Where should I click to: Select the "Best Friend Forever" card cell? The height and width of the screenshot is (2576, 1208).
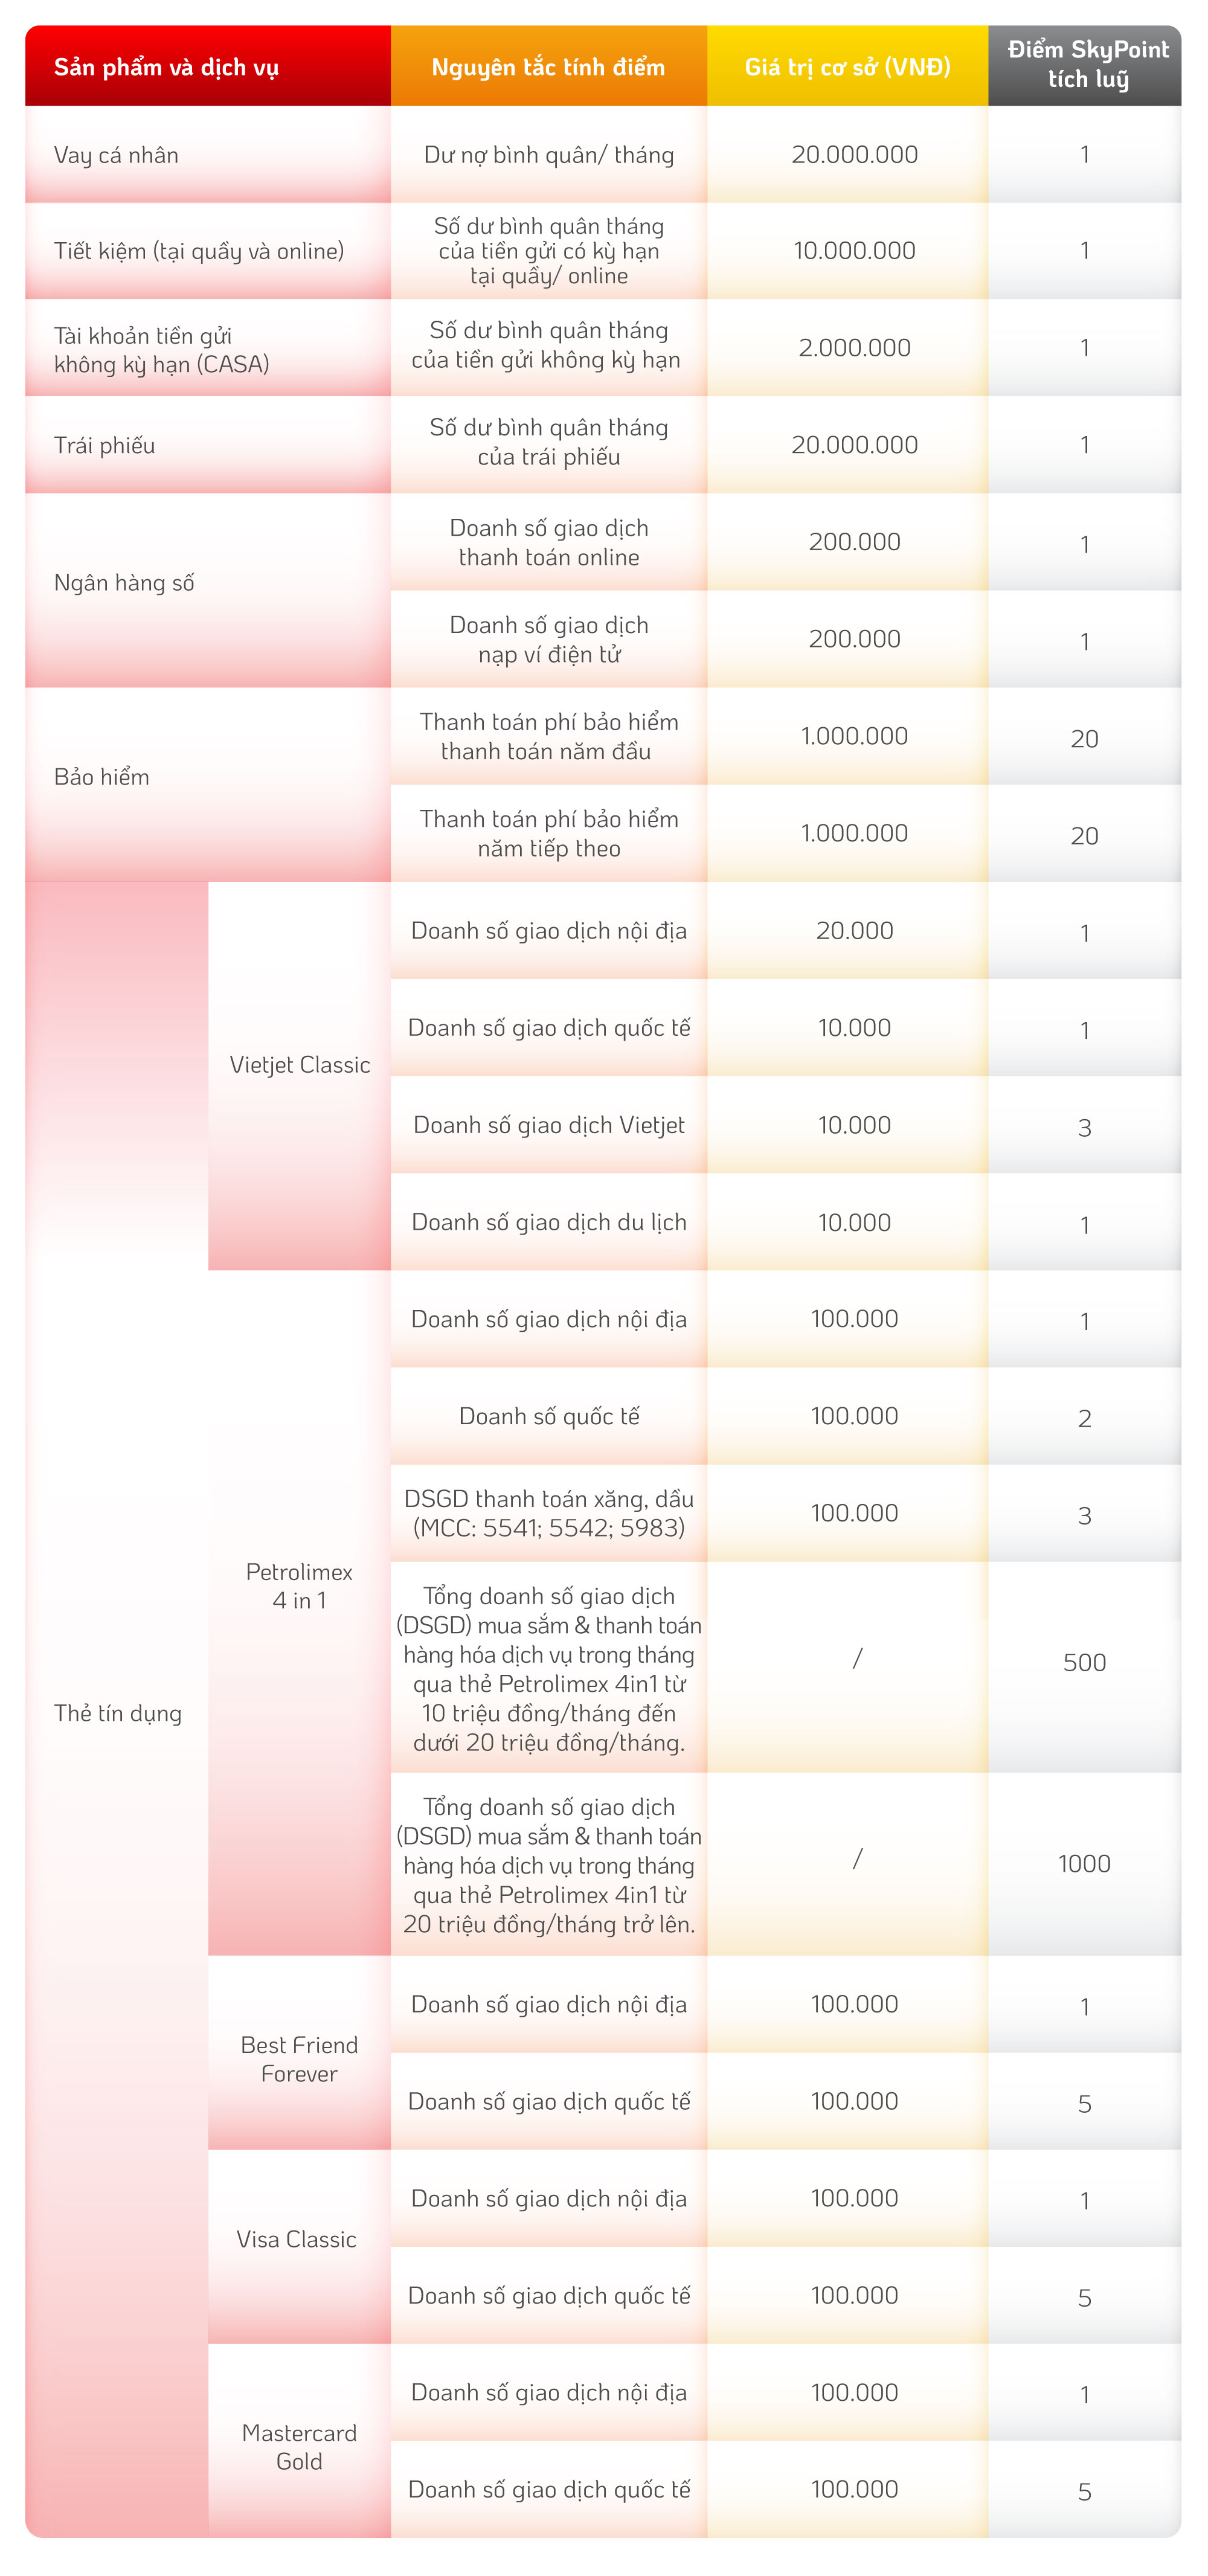pyautogui.click(x=299, y=2059)
